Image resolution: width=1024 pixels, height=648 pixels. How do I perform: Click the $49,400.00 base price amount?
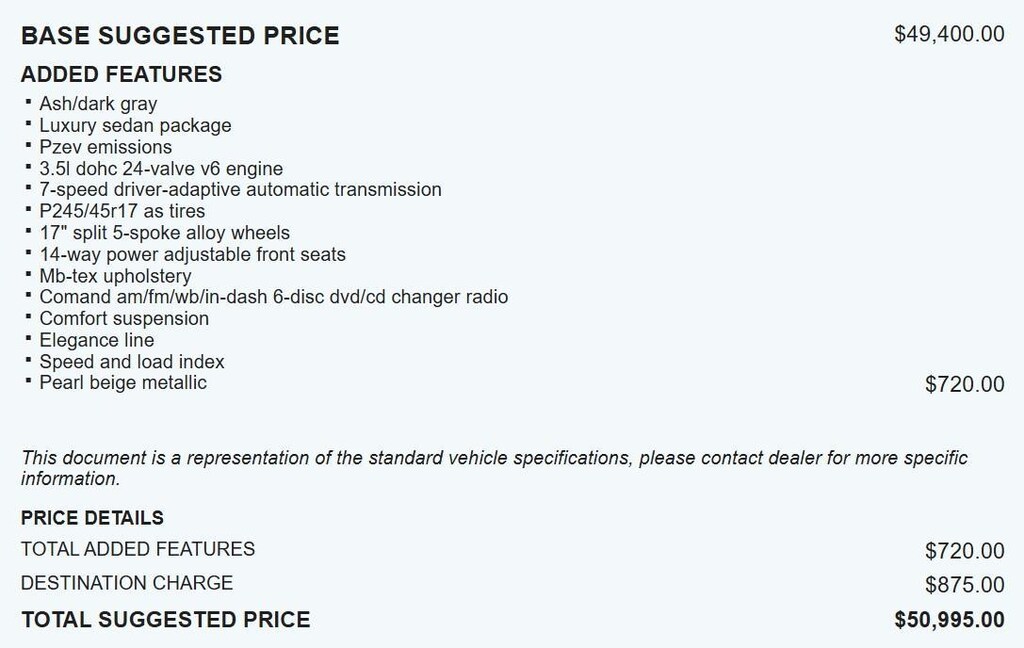click(x=949, y=34)
